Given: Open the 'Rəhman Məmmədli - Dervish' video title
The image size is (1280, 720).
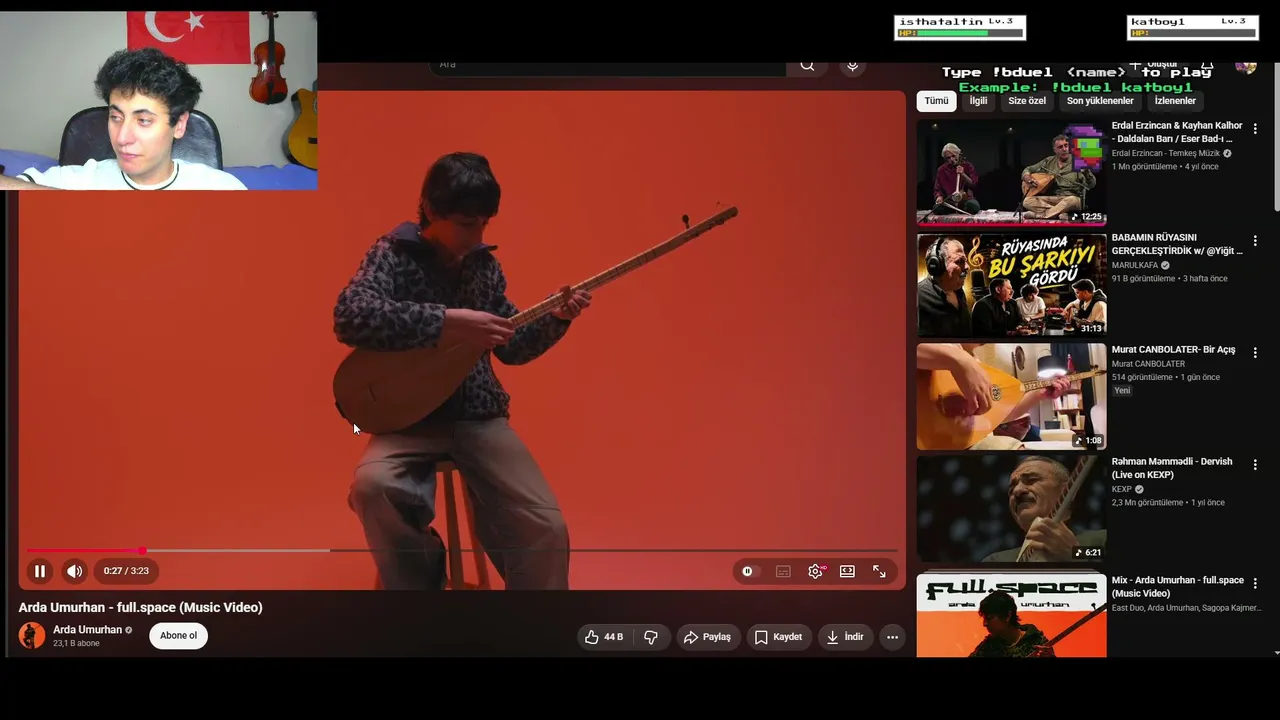Looking at the screenshot, I should pos(1172,468).
